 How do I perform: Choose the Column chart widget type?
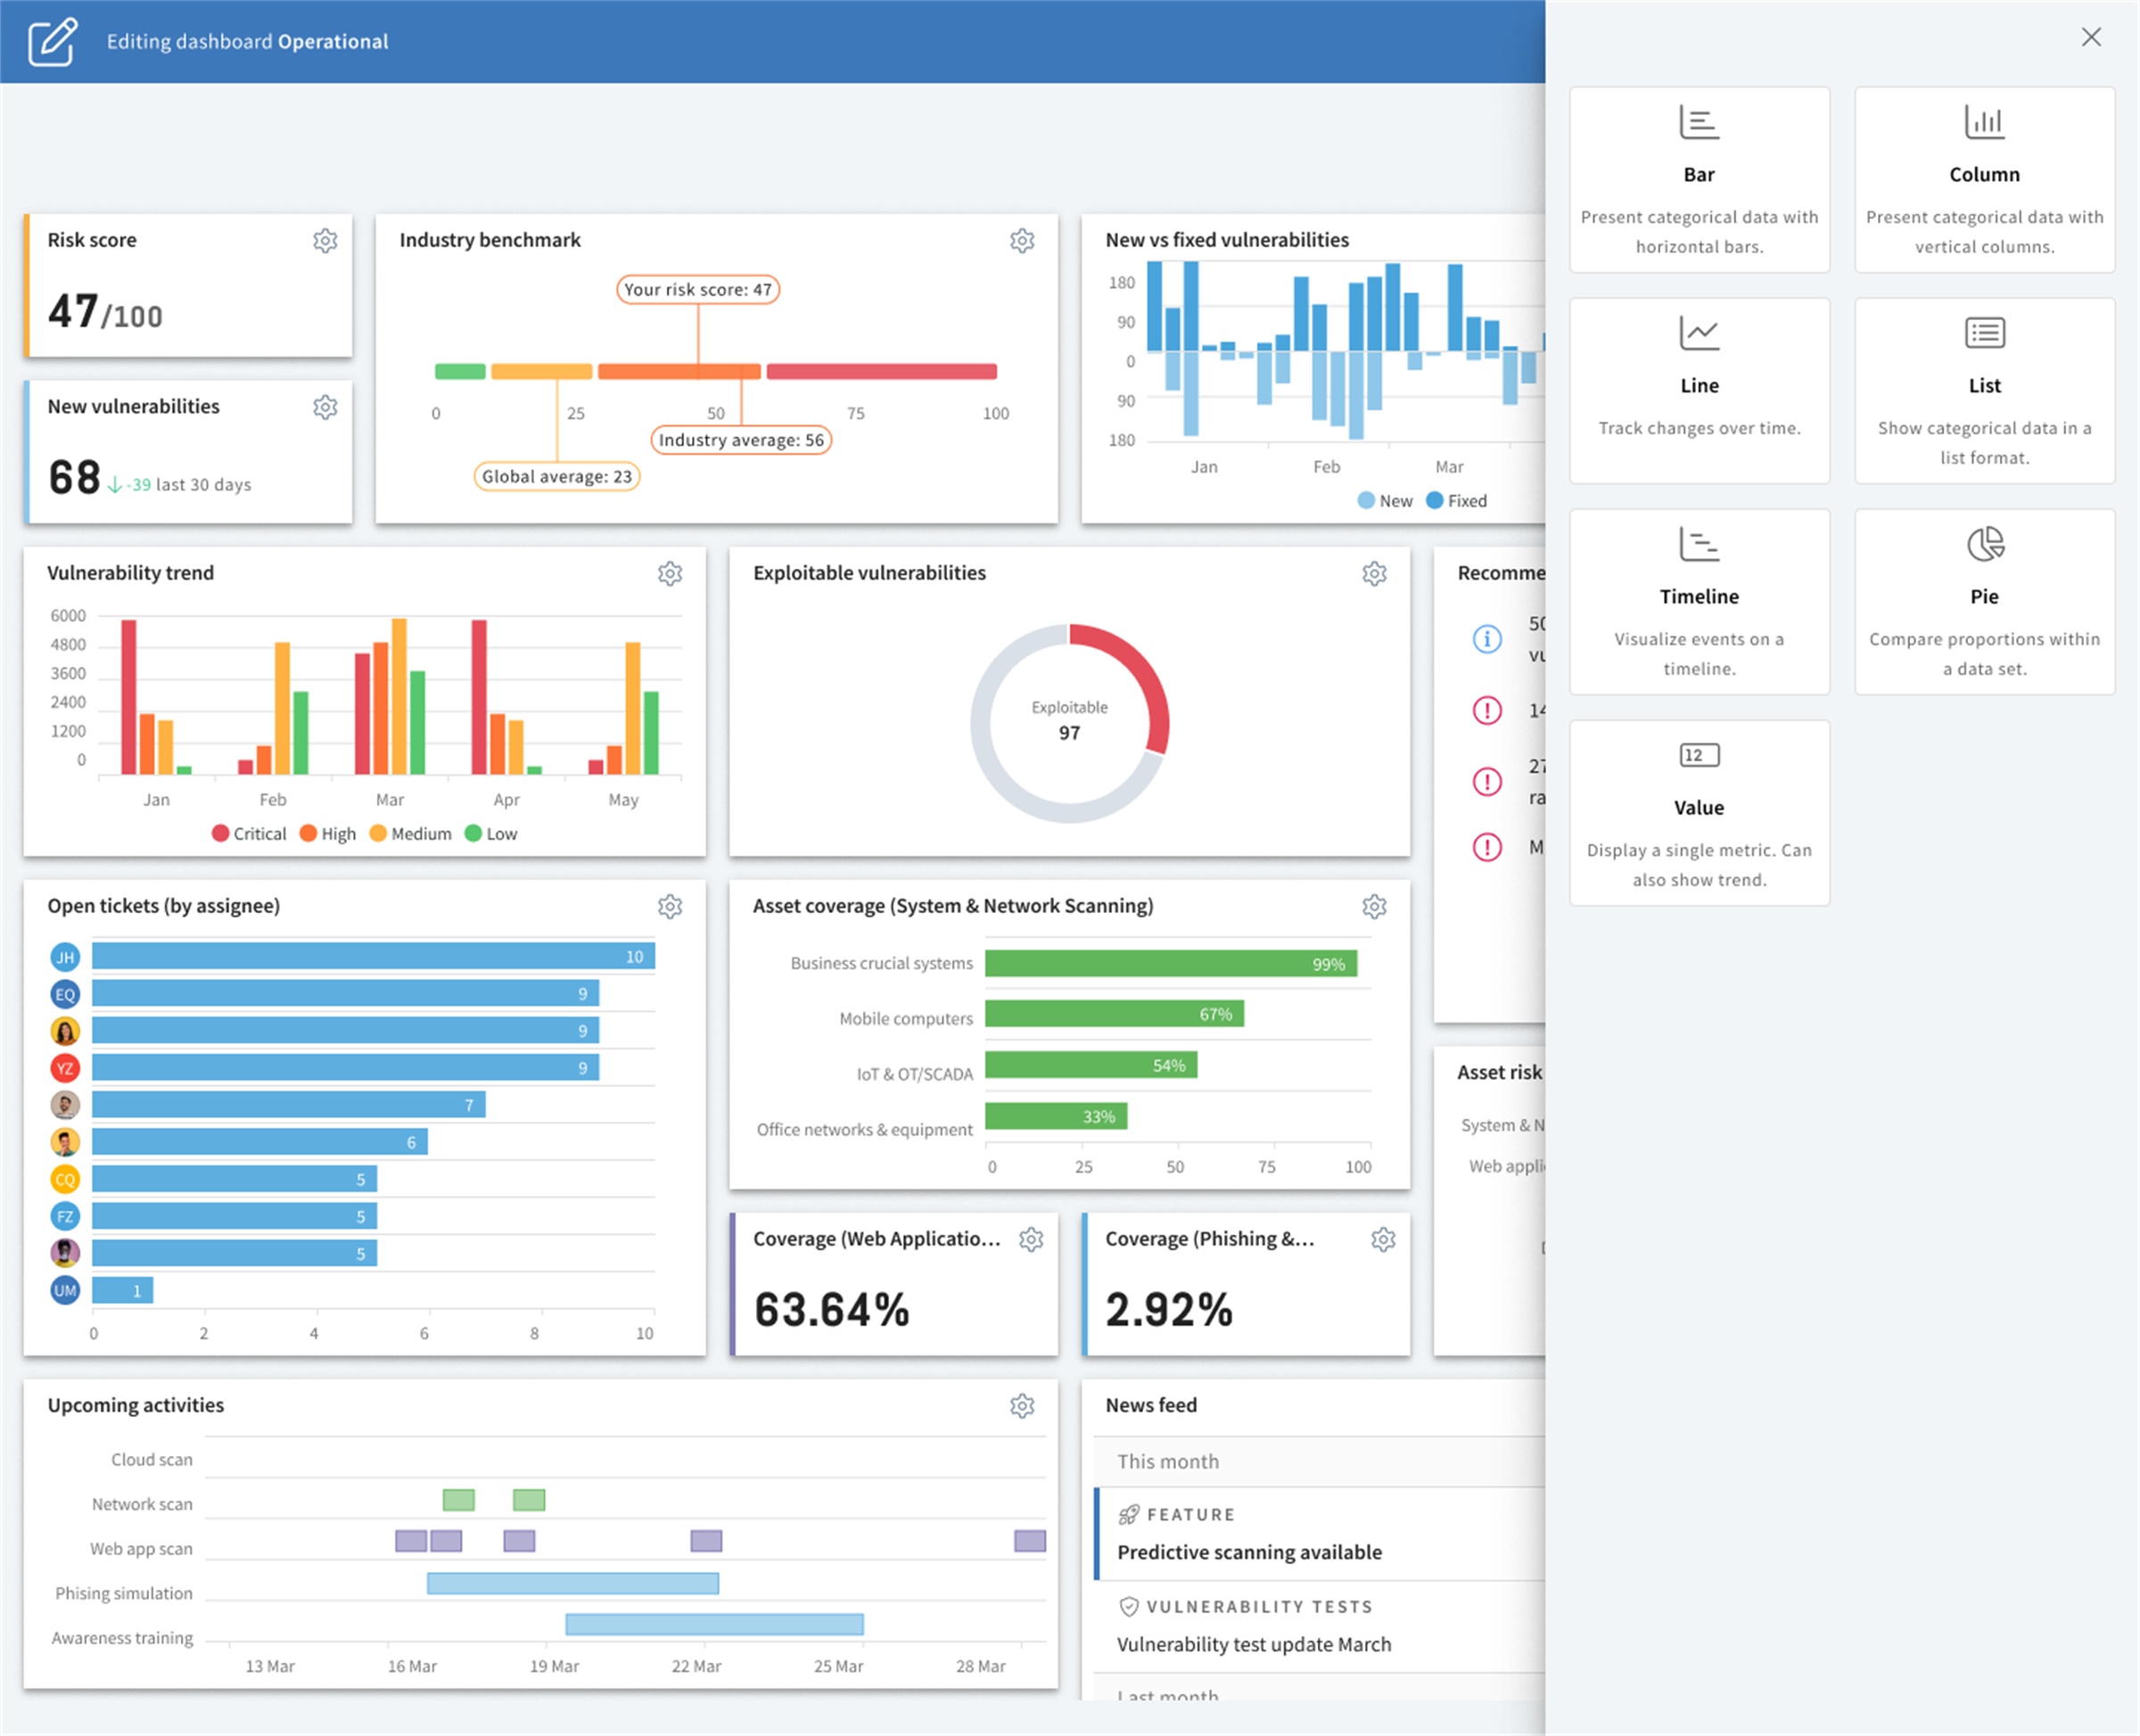click(1985, 180)
